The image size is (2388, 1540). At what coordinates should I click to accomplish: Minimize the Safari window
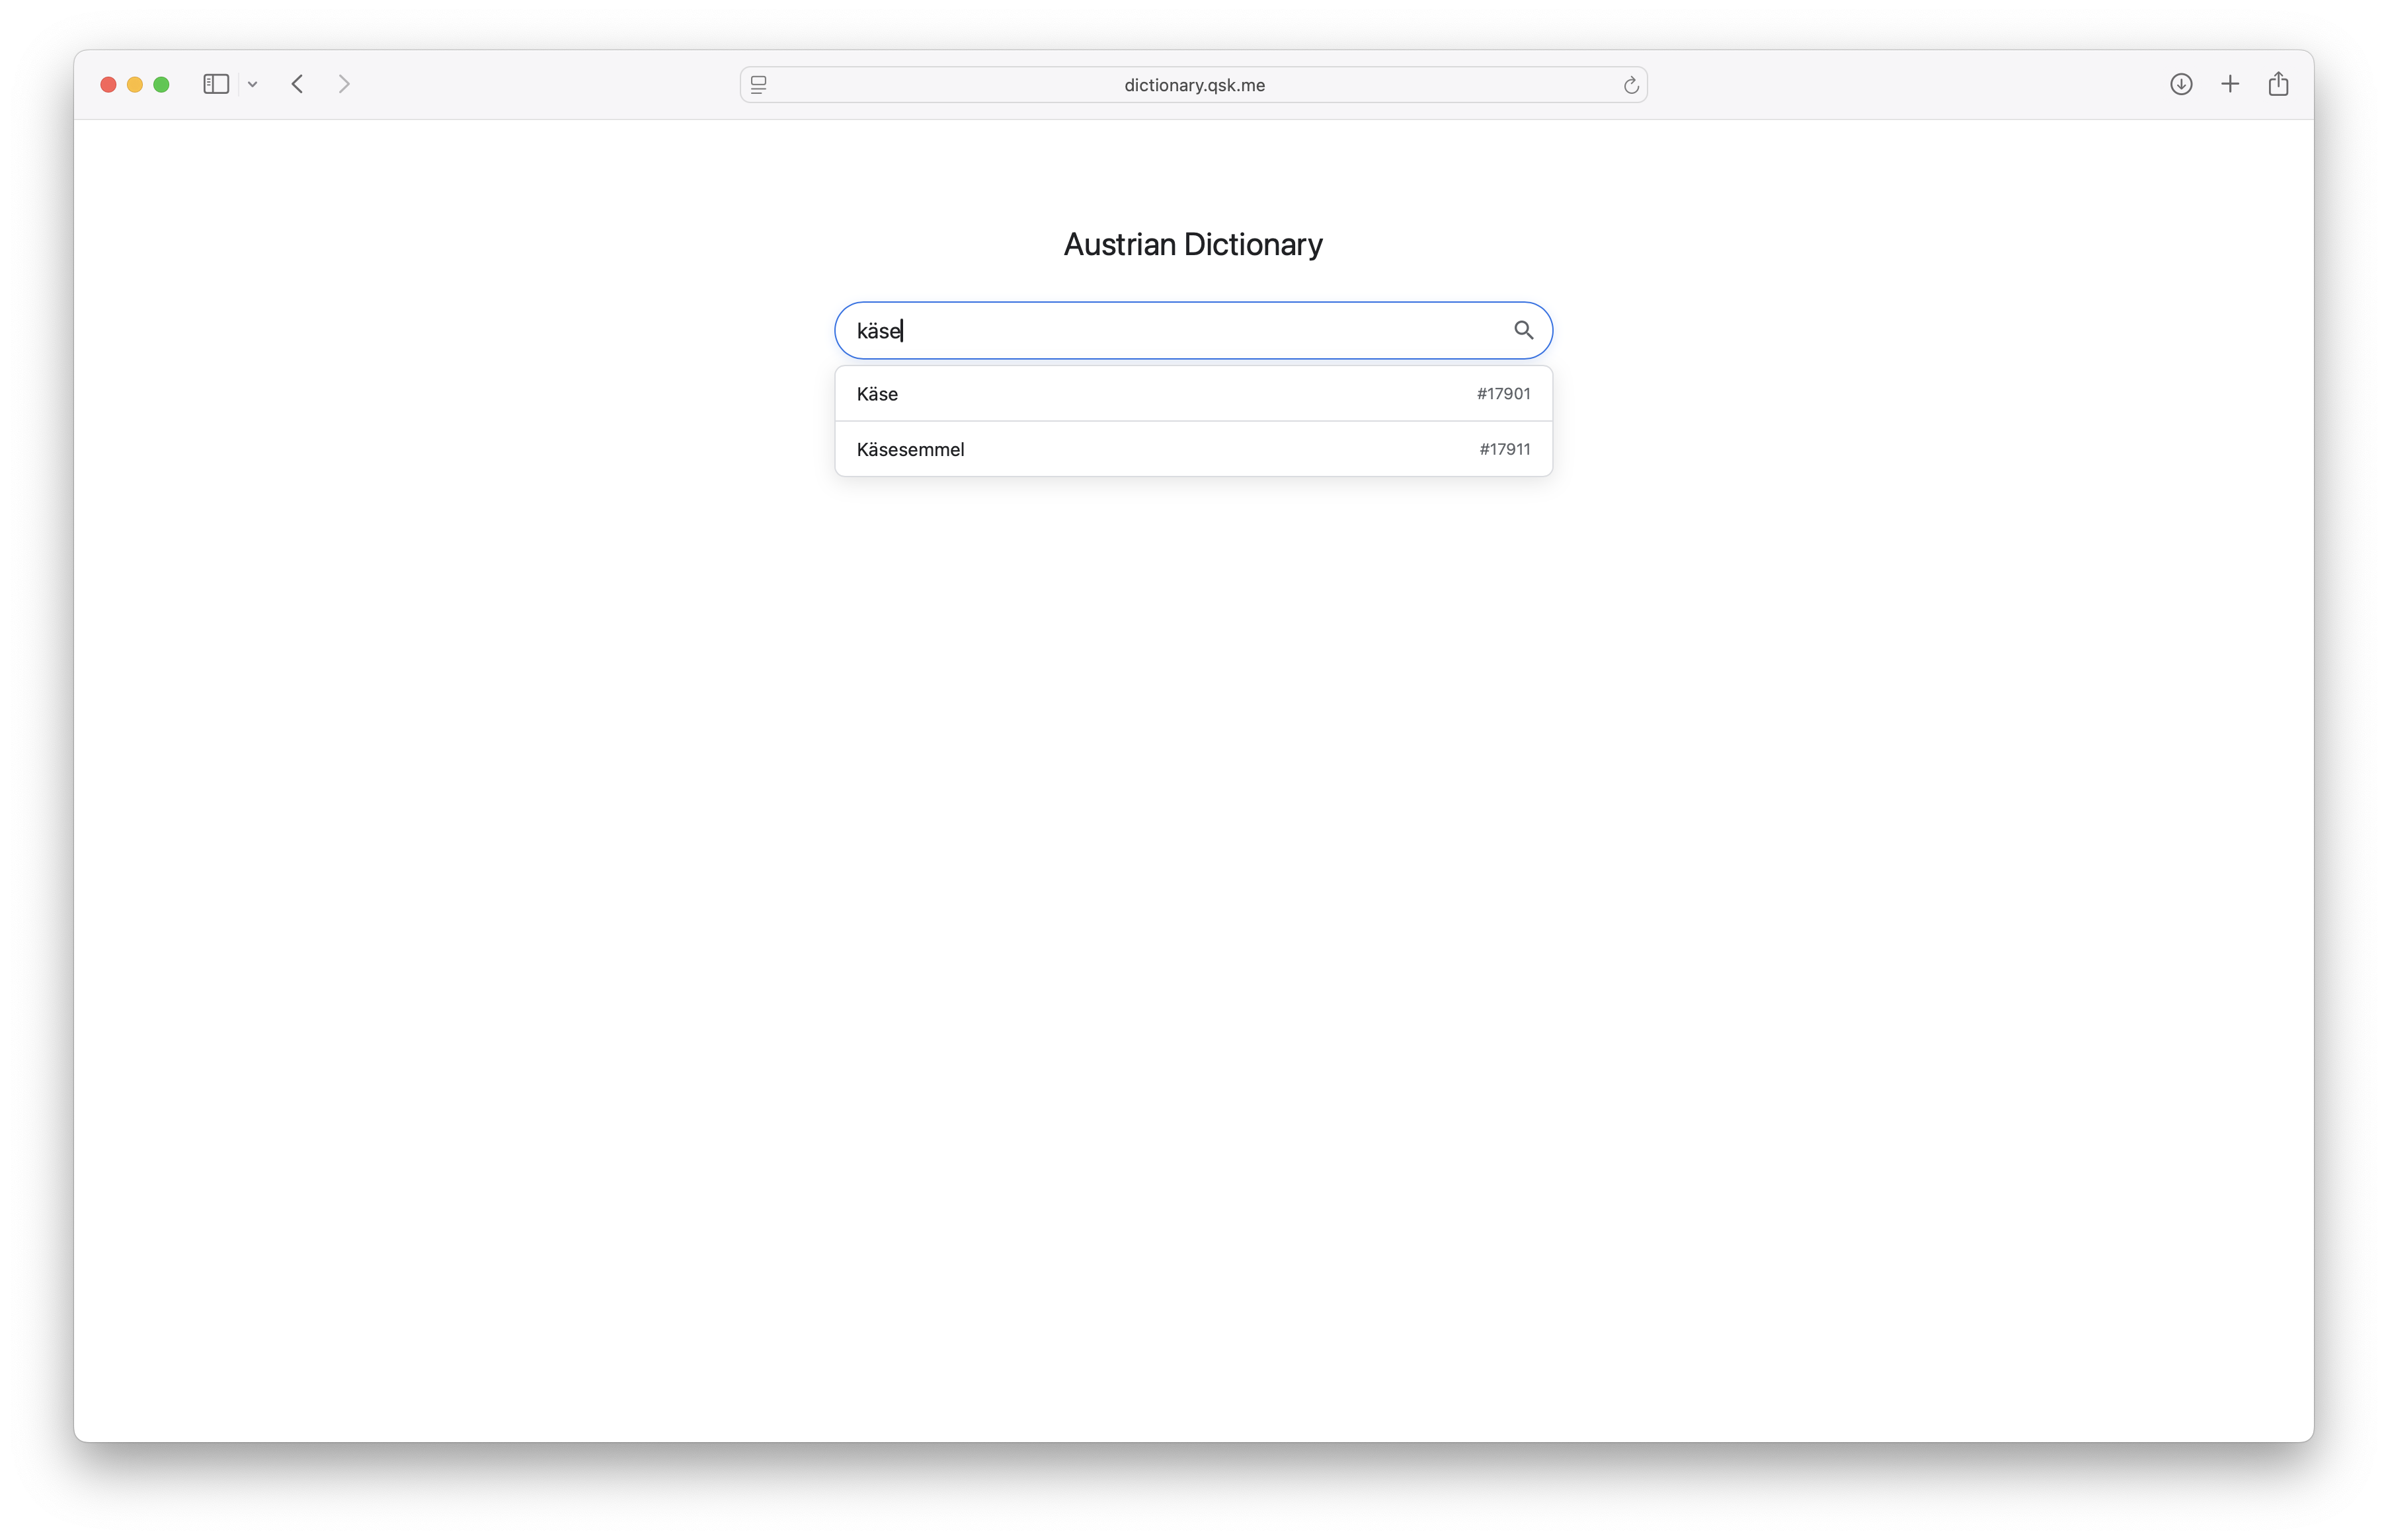(135, 85)
